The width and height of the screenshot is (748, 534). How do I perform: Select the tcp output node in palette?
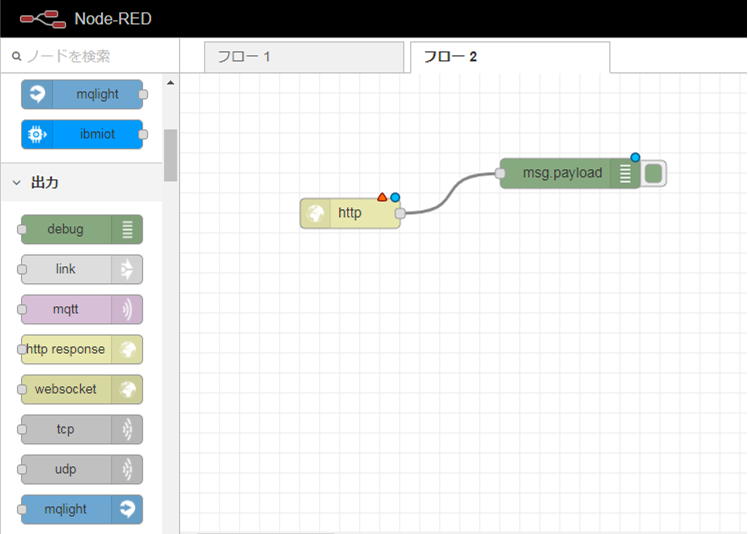click(82, 429)
